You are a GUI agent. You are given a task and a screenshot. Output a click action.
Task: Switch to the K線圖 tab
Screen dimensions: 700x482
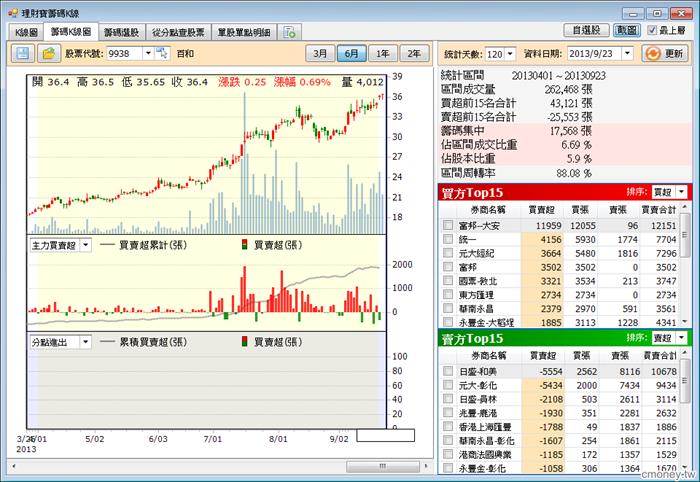click(26, 33)
